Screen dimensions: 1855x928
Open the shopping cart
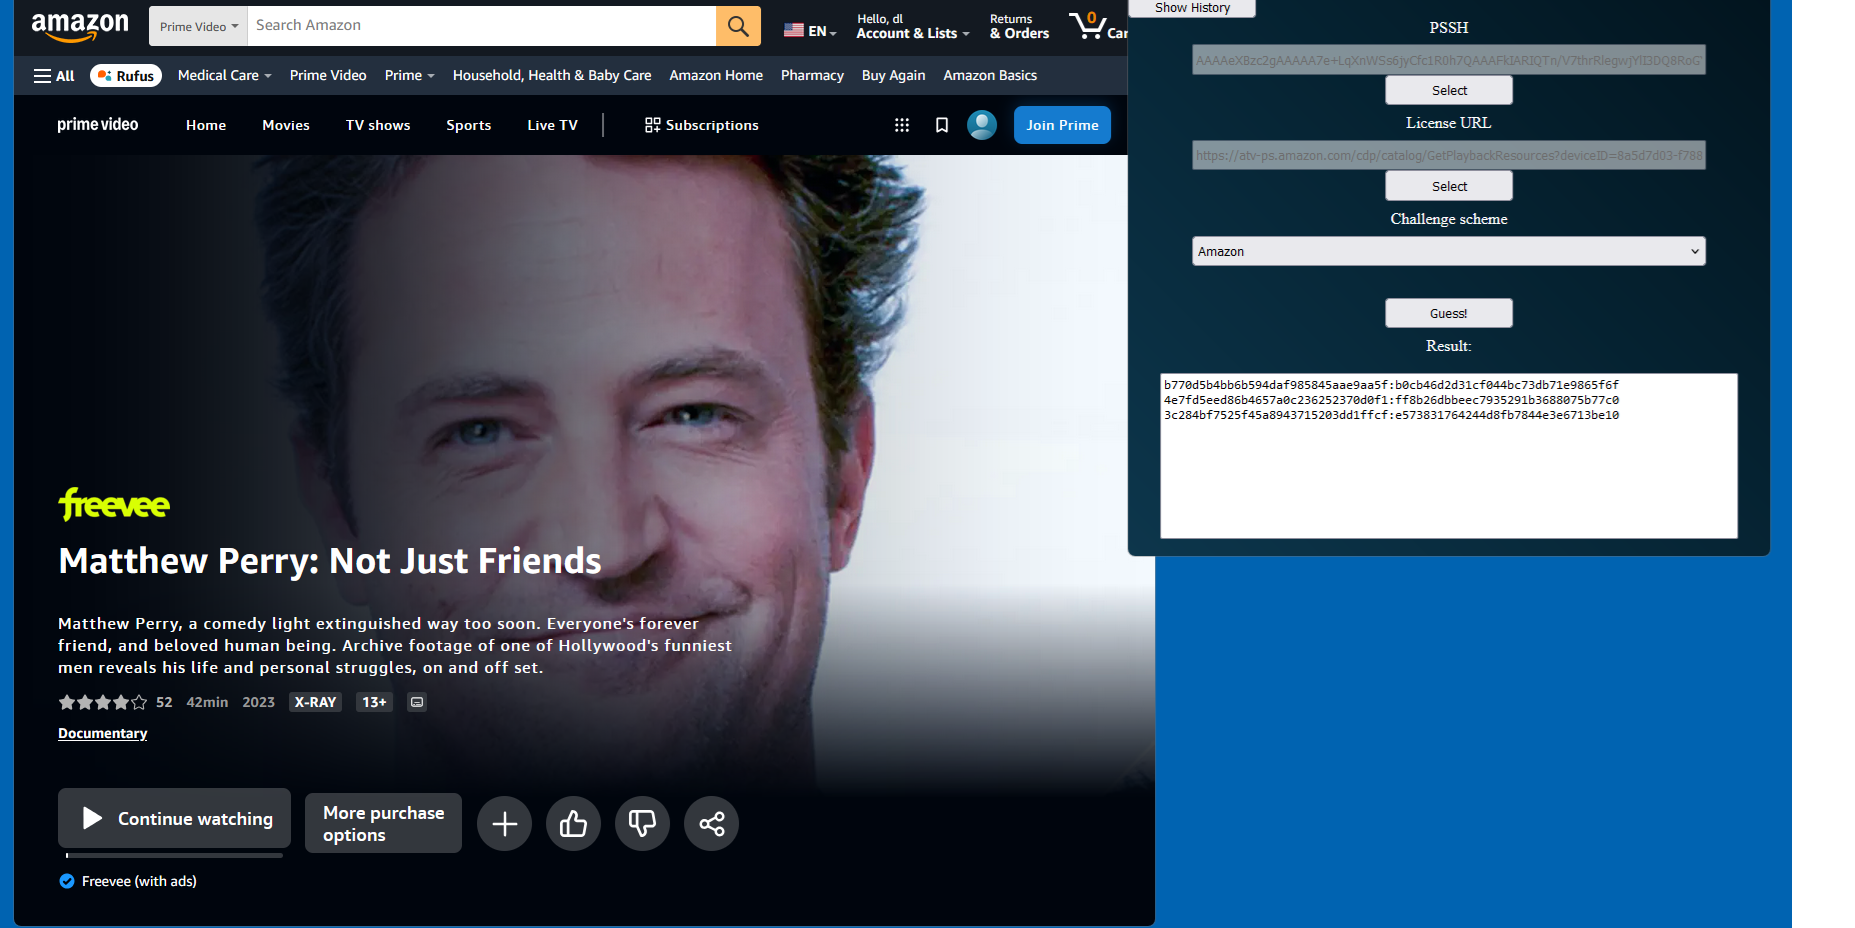[x=1097, y=26]
